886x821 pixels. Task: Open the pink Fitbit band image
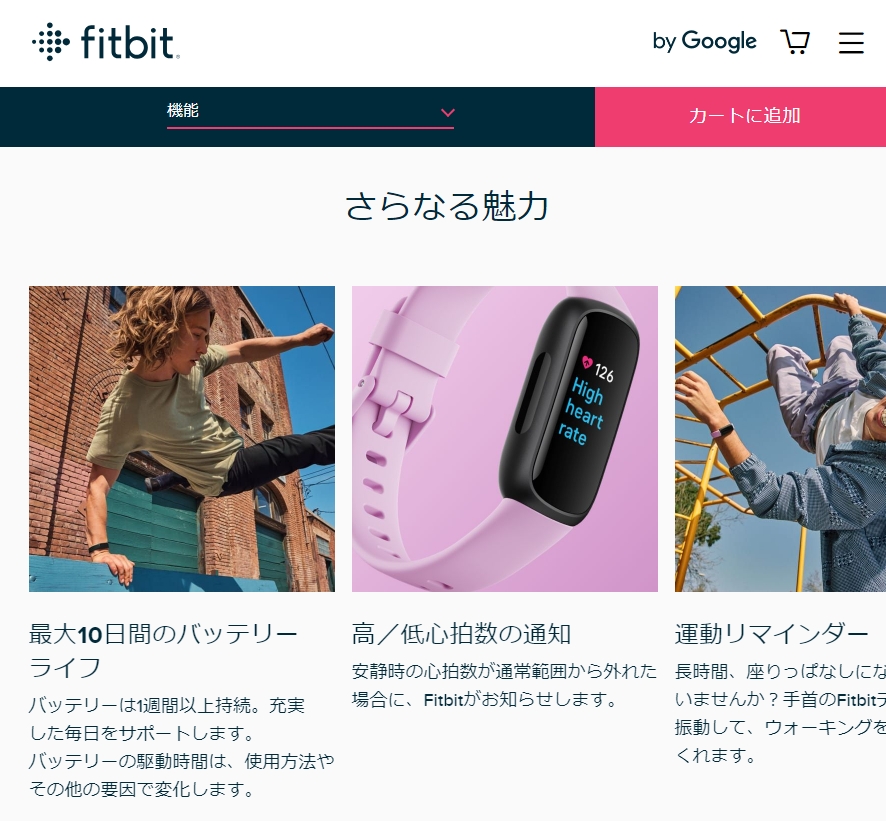point(505,438)
